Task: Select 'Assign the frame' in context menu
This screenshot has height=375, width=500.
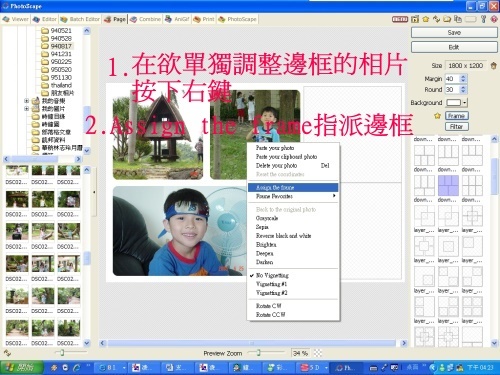Action: click(x=293, y=187)
